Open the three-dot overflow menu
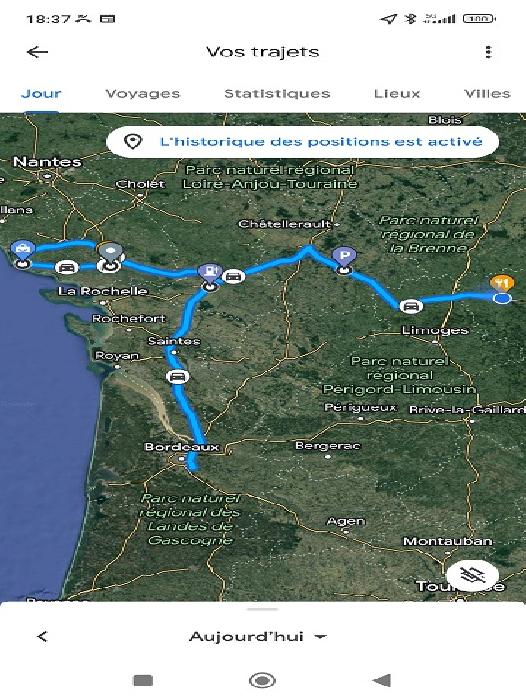The height and width of the screenshot is (700, 526). (x=488, y=52)
